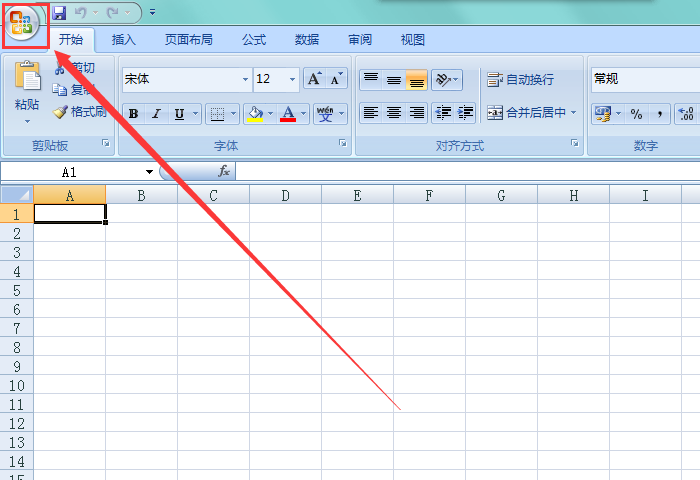Open the 视图 tab
This screenshot has height=480, width=700.
[412, 40]
